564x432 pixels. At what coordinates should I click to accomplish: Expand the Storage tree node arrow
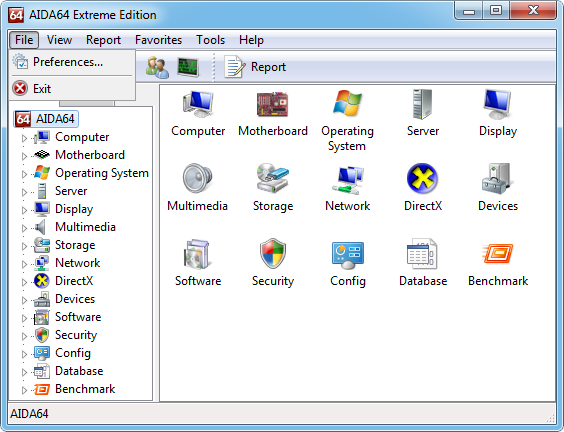pyautogui.click(x=24, y=246)
